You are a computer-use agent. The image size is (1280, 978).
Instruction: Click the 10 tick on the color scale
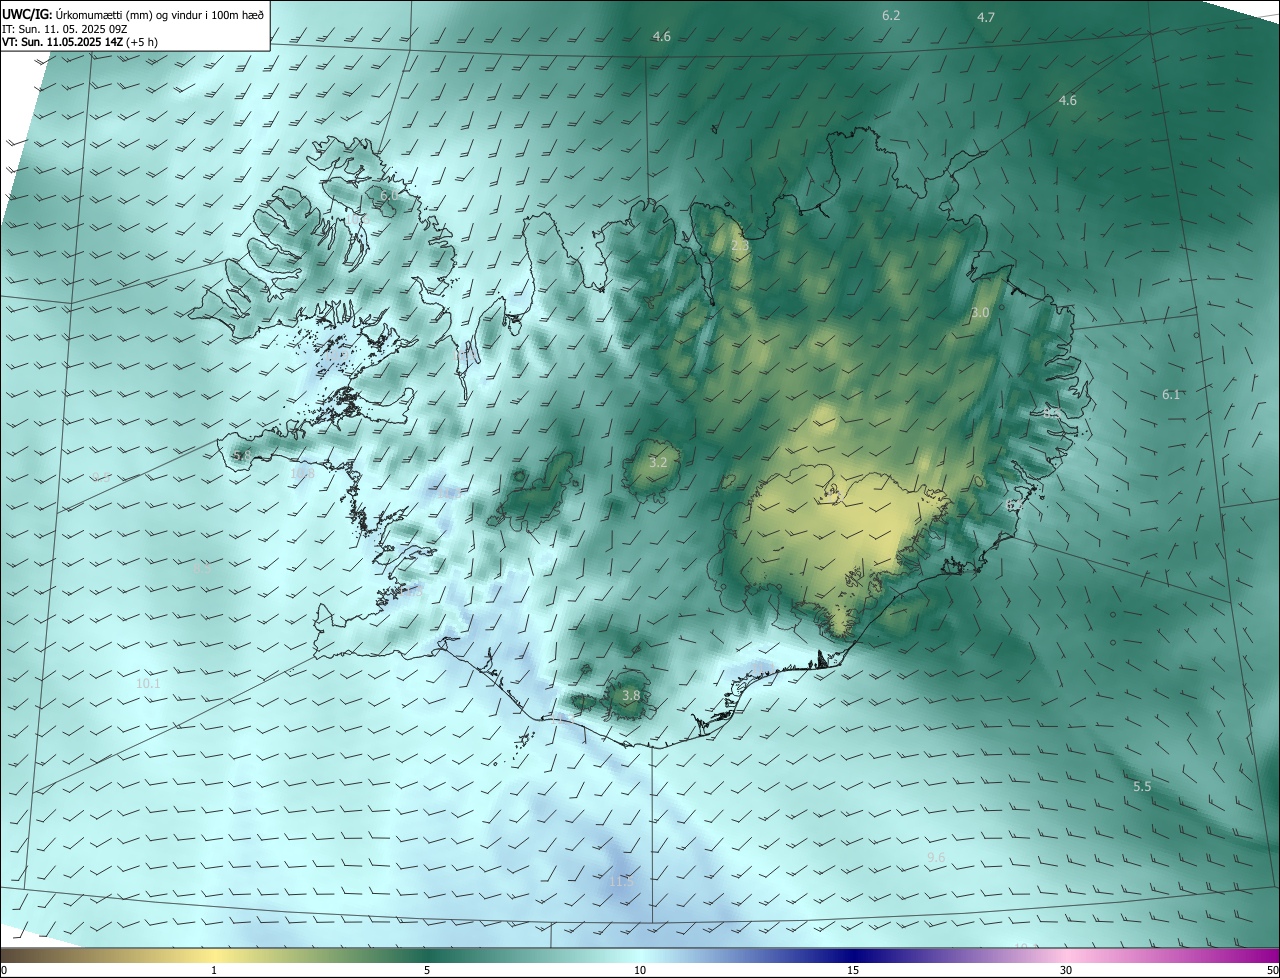640,970
